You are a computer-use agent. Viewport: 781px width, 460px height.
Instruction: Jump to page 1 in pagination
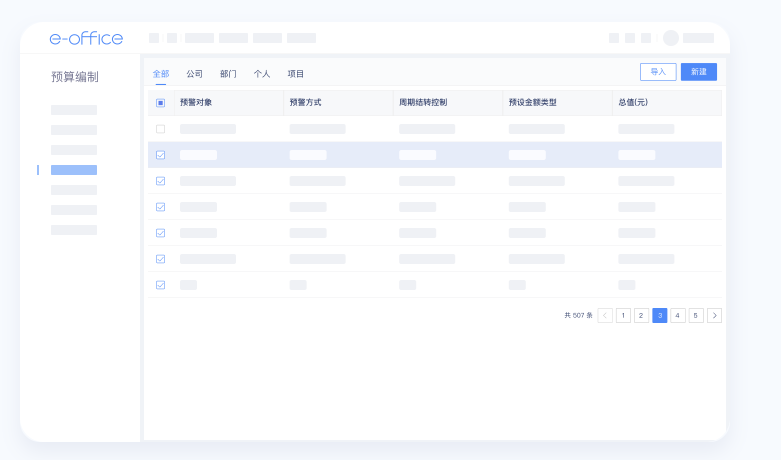623,315
